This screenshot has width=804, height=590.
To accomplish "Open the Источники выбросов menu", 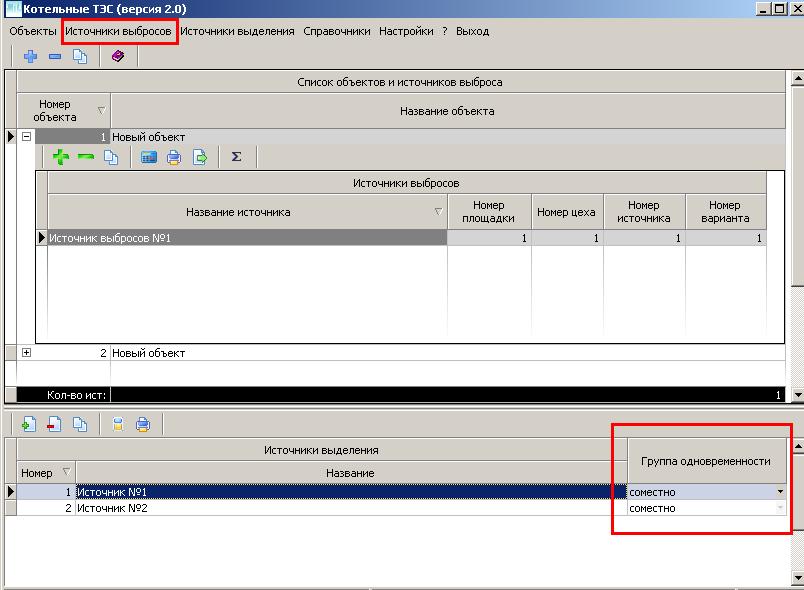I will 118,31.
